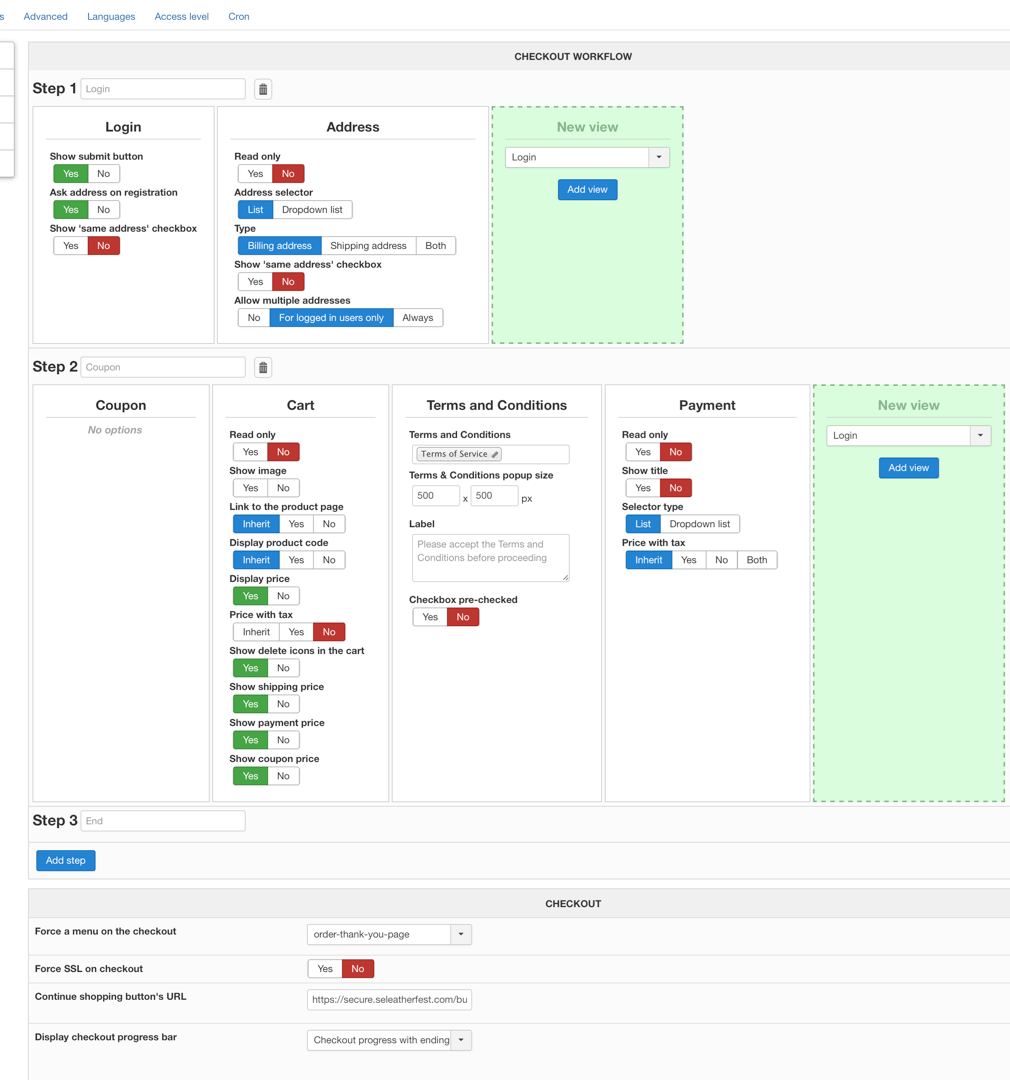Open the Access level tab
This screenshot has height=1080, width=1010.
181,17
